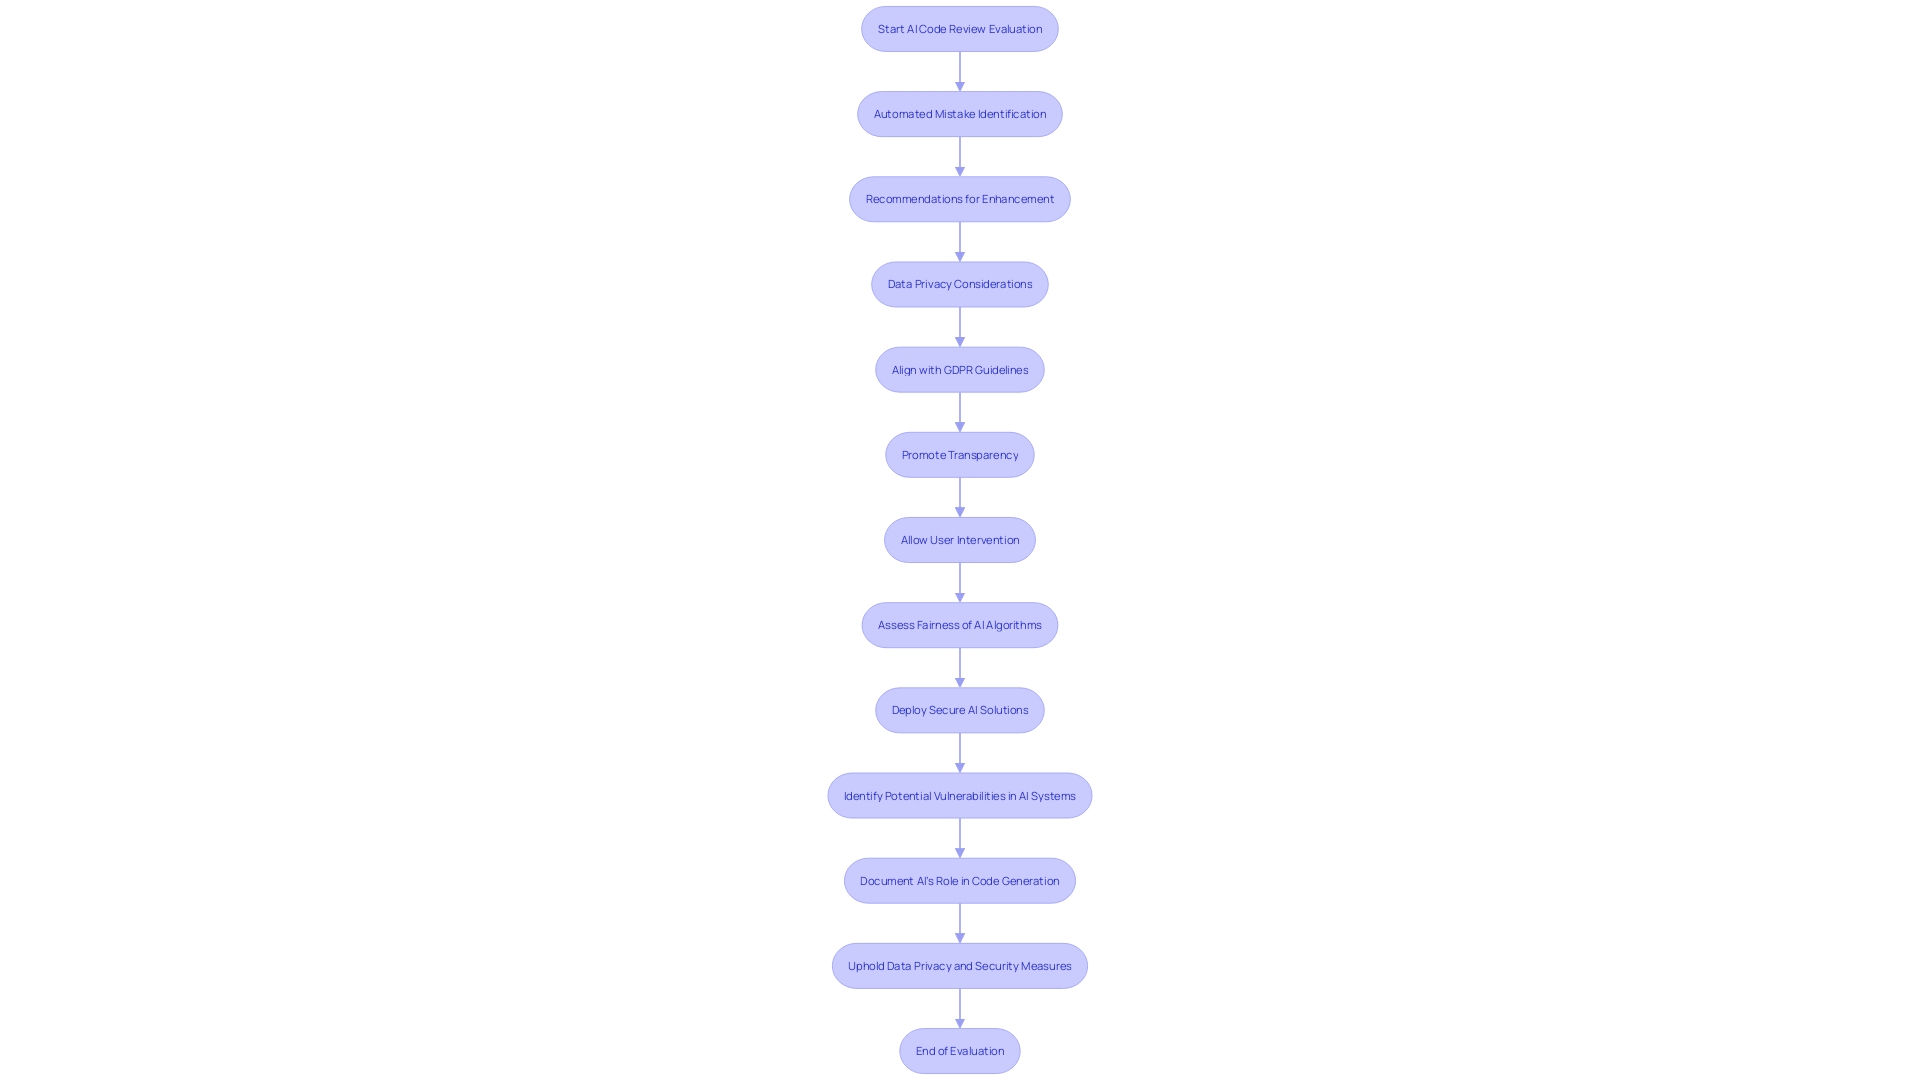1920x1080 pixels.
Task: Scroll down to End of Evaluation node
Action: (959, 1050)
